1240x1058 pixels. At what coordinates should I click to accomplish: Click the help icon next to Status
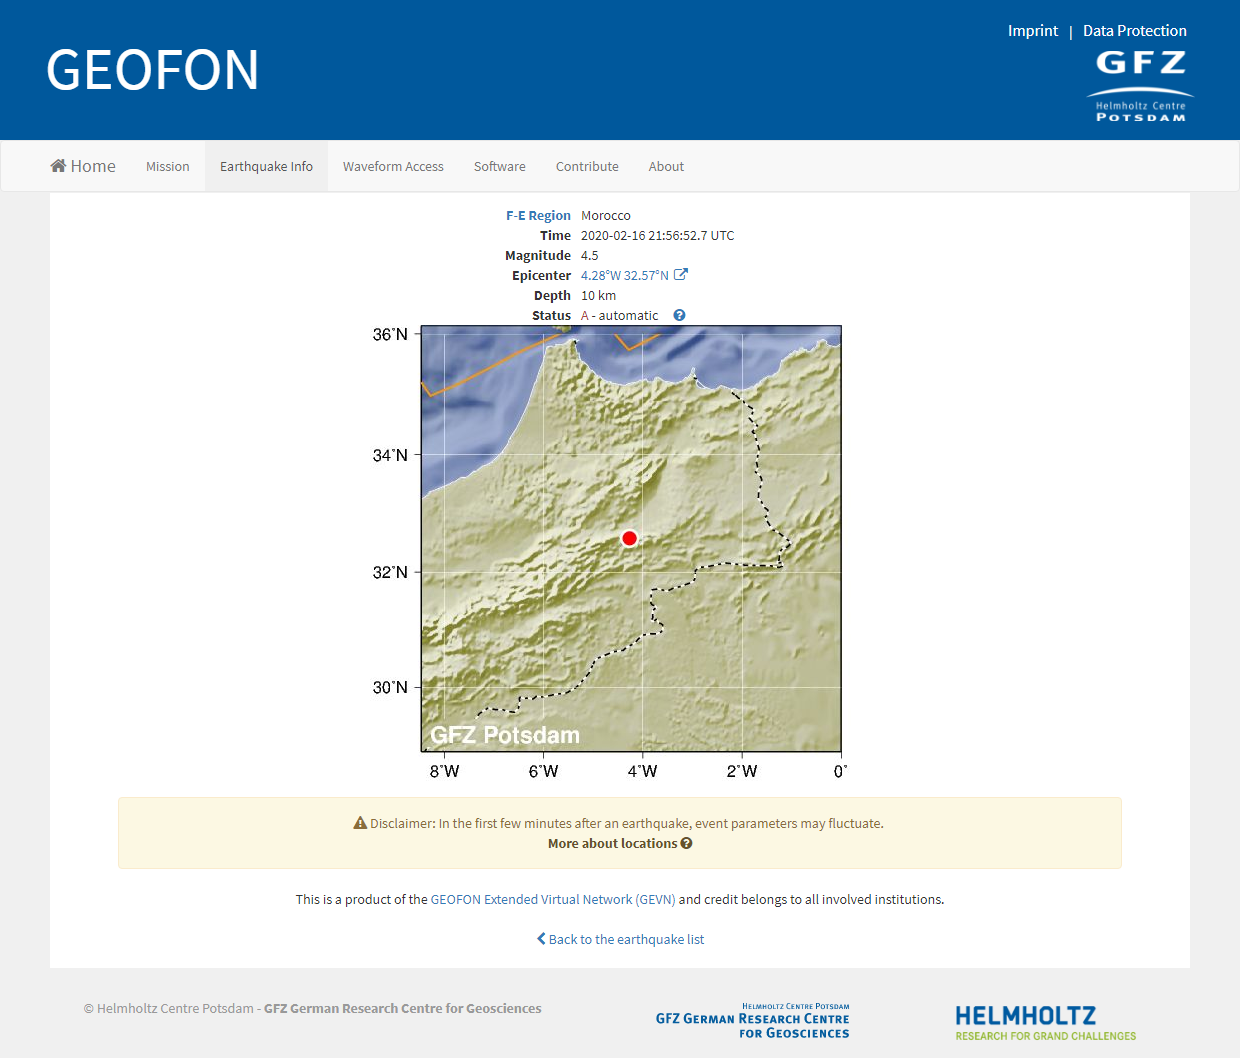point(679,315)
